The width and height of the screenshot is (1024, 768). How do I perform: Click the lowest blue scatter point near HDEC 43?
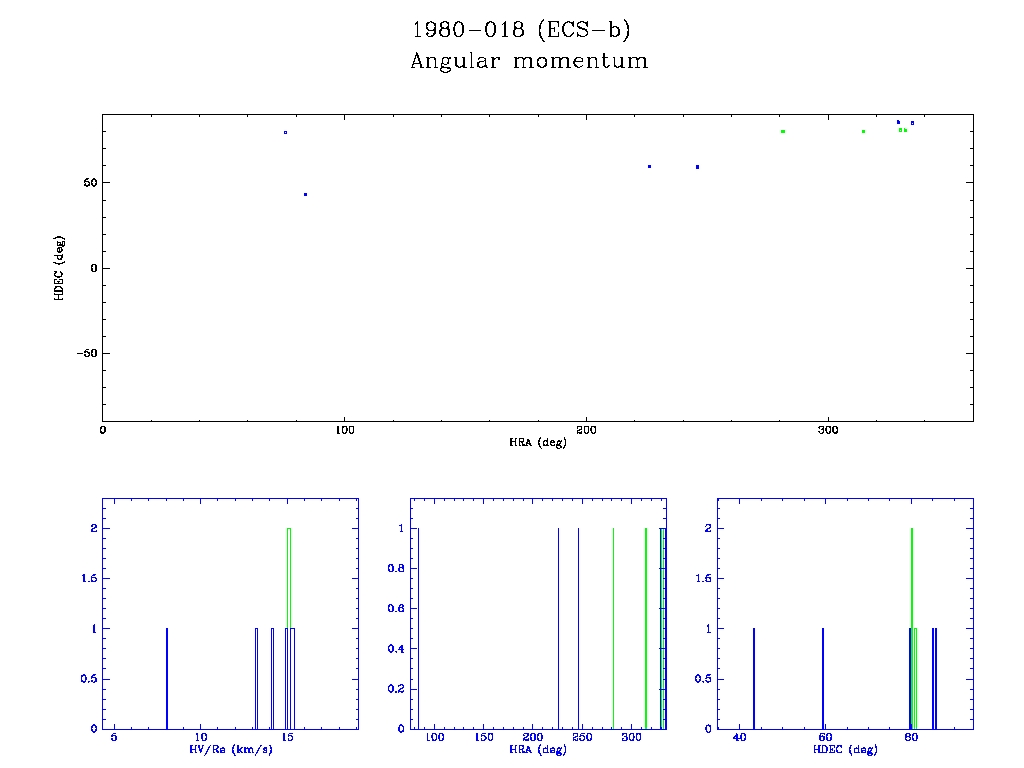pos(305,194)
